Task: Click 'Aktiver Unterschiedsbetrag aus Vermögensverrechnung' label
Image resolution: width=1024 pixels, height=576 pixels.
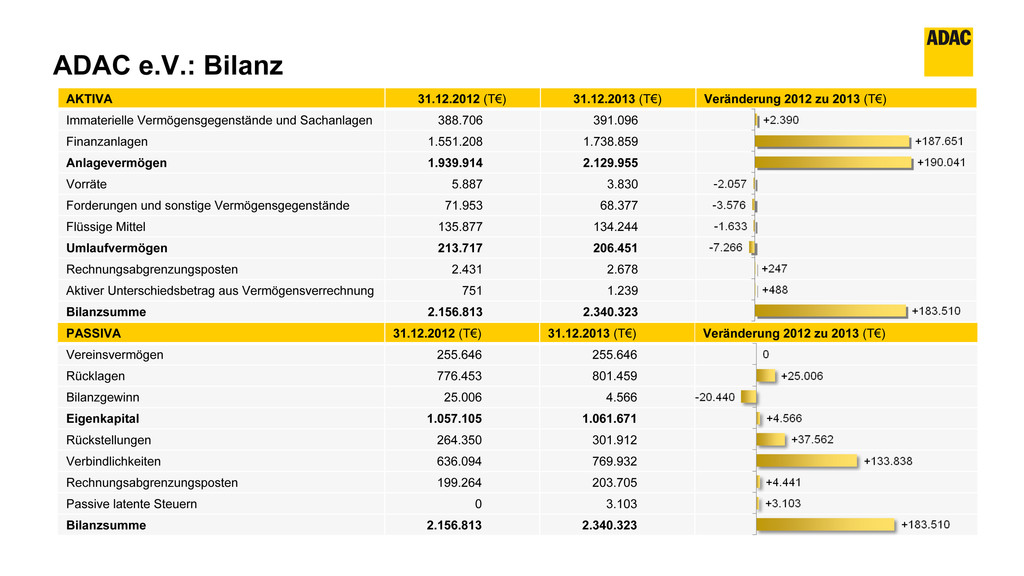Action: click(x=220, y=291)
